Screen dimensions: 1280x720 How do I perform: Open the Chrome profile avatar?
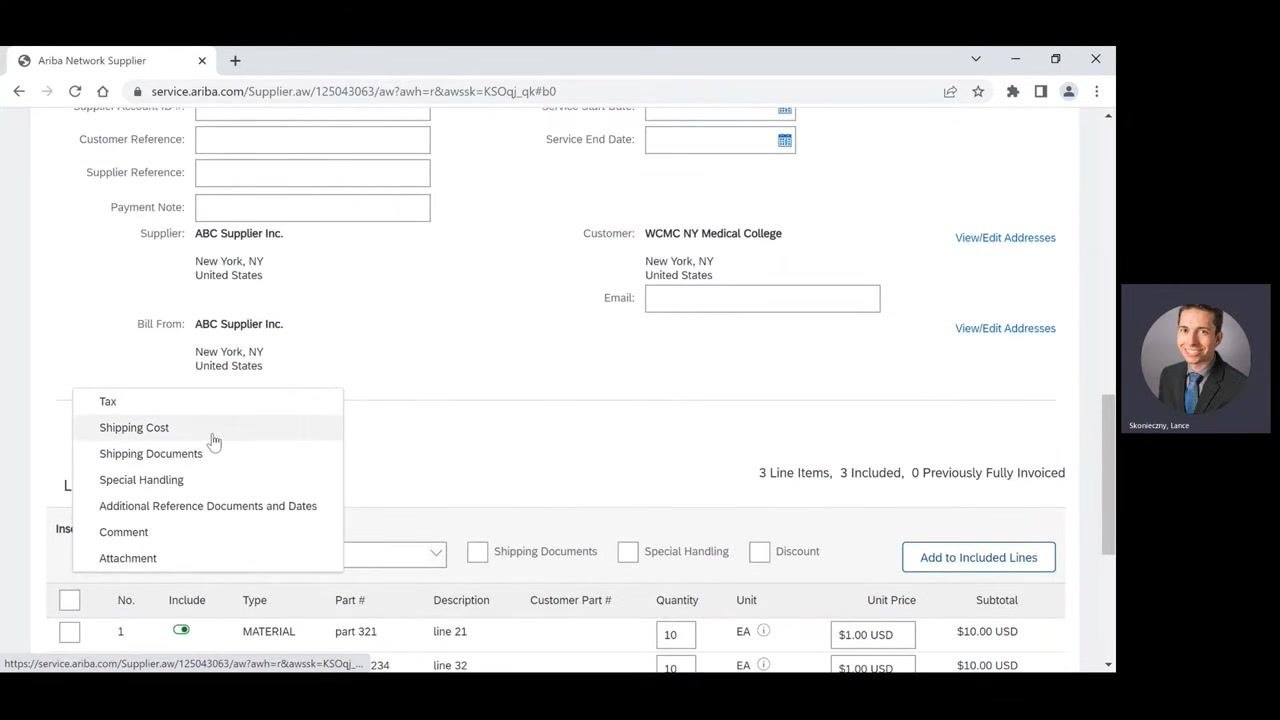coord(1069,91)
